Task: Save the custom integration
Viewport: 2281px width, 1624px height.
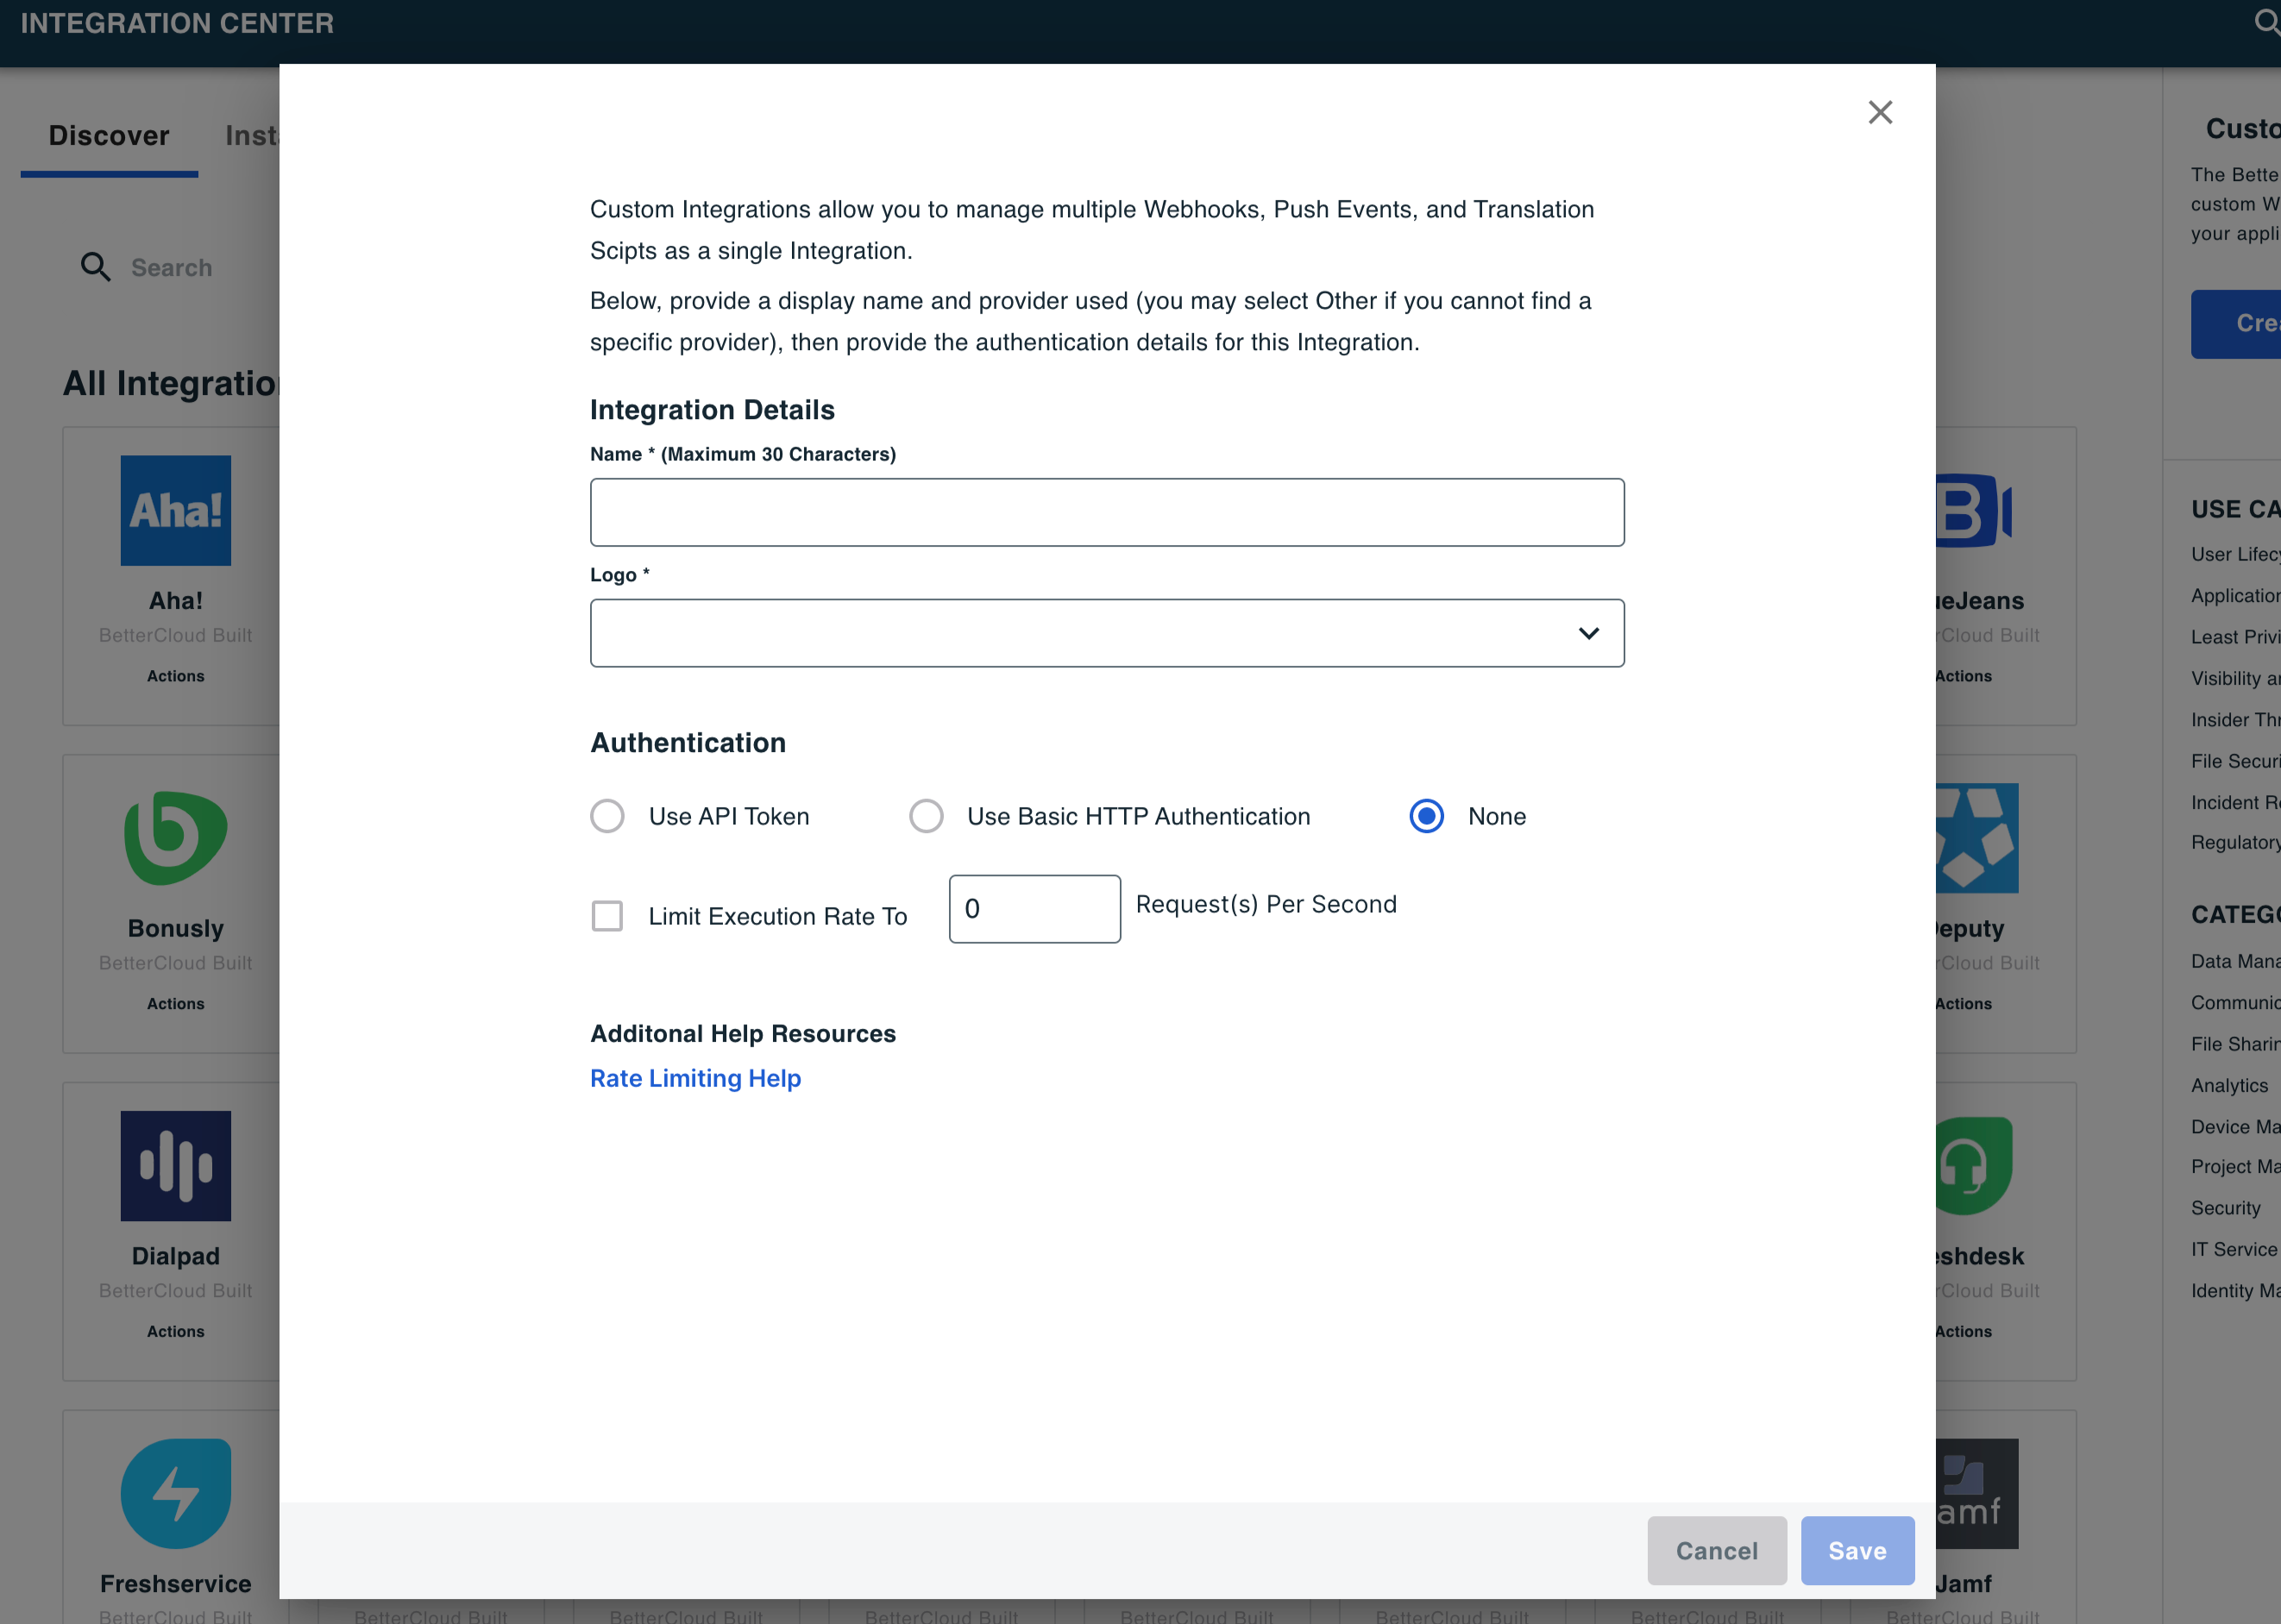Action: point(1857,1550)
